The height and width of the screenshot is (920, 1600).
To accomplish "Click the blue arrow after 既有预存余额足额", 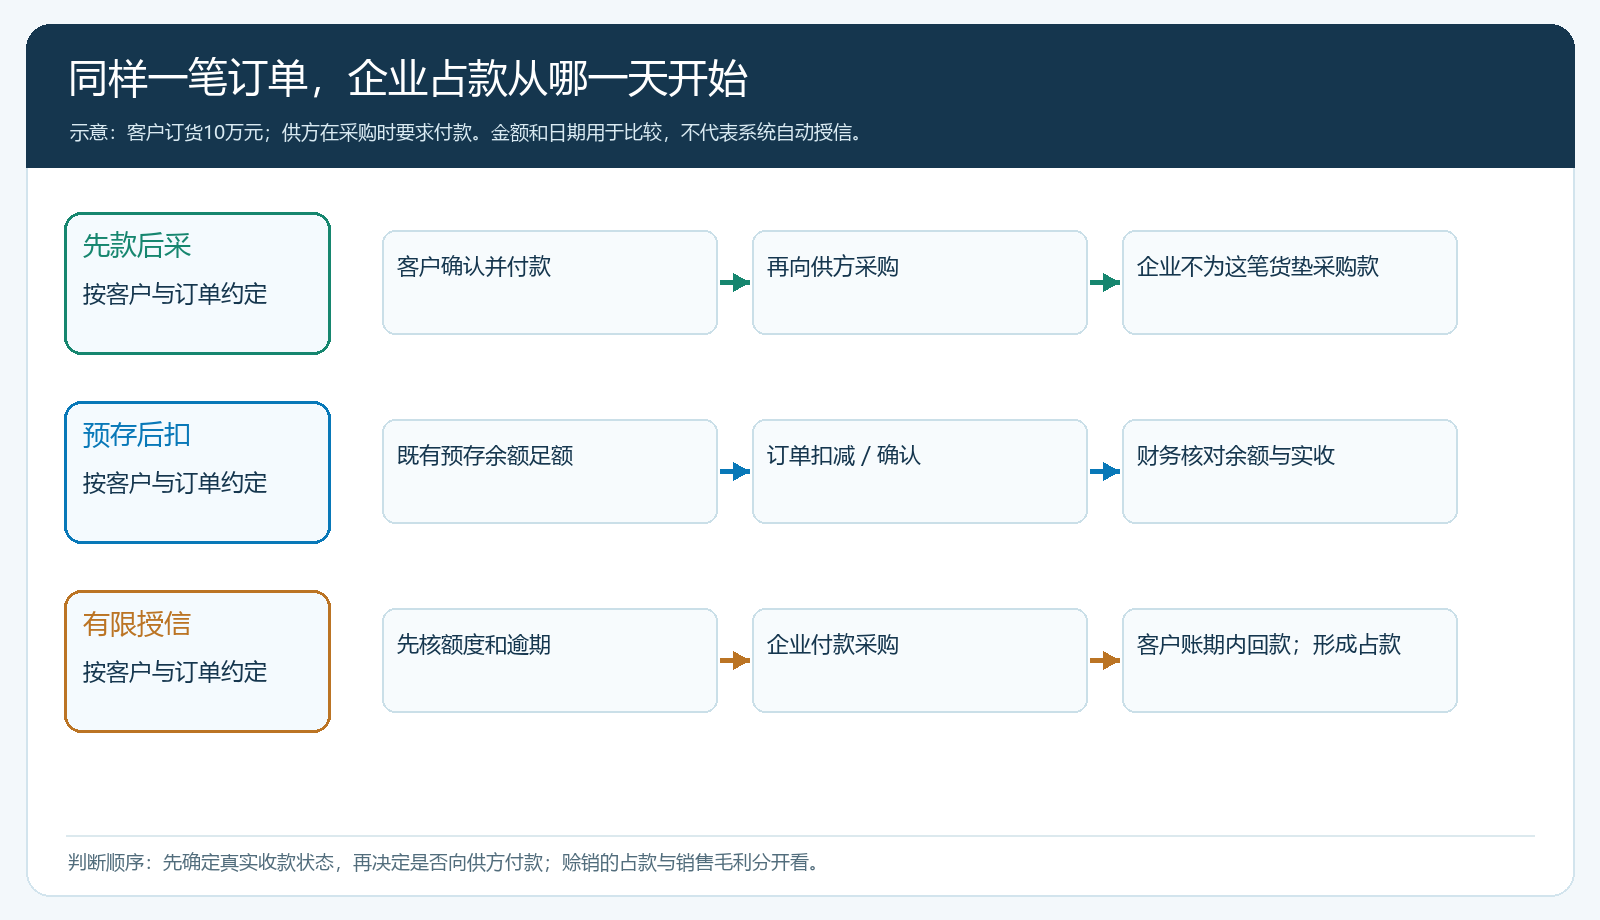I will 735,471.
